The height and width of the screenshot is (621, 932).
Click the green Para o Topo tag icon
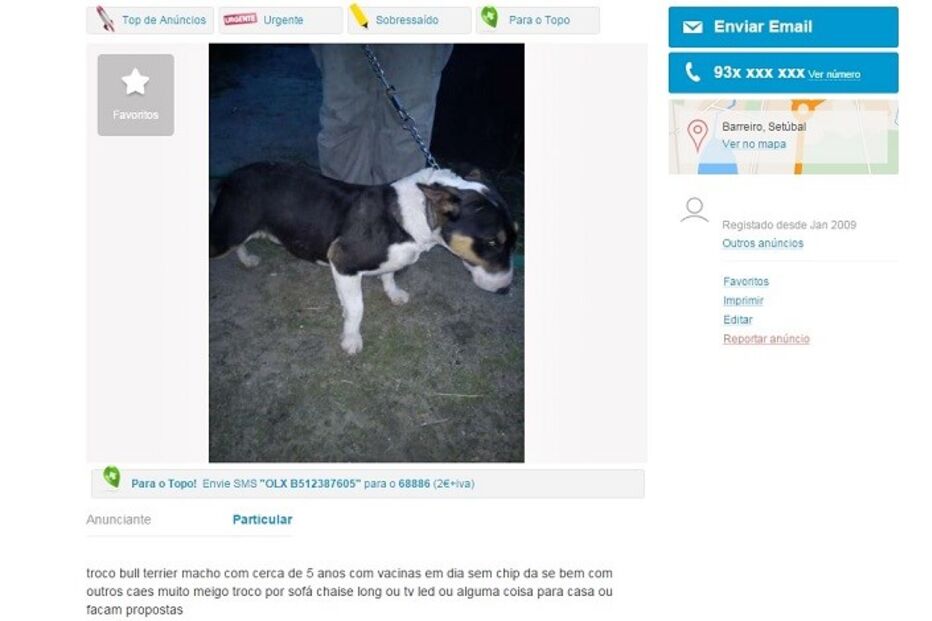(490, 17)
